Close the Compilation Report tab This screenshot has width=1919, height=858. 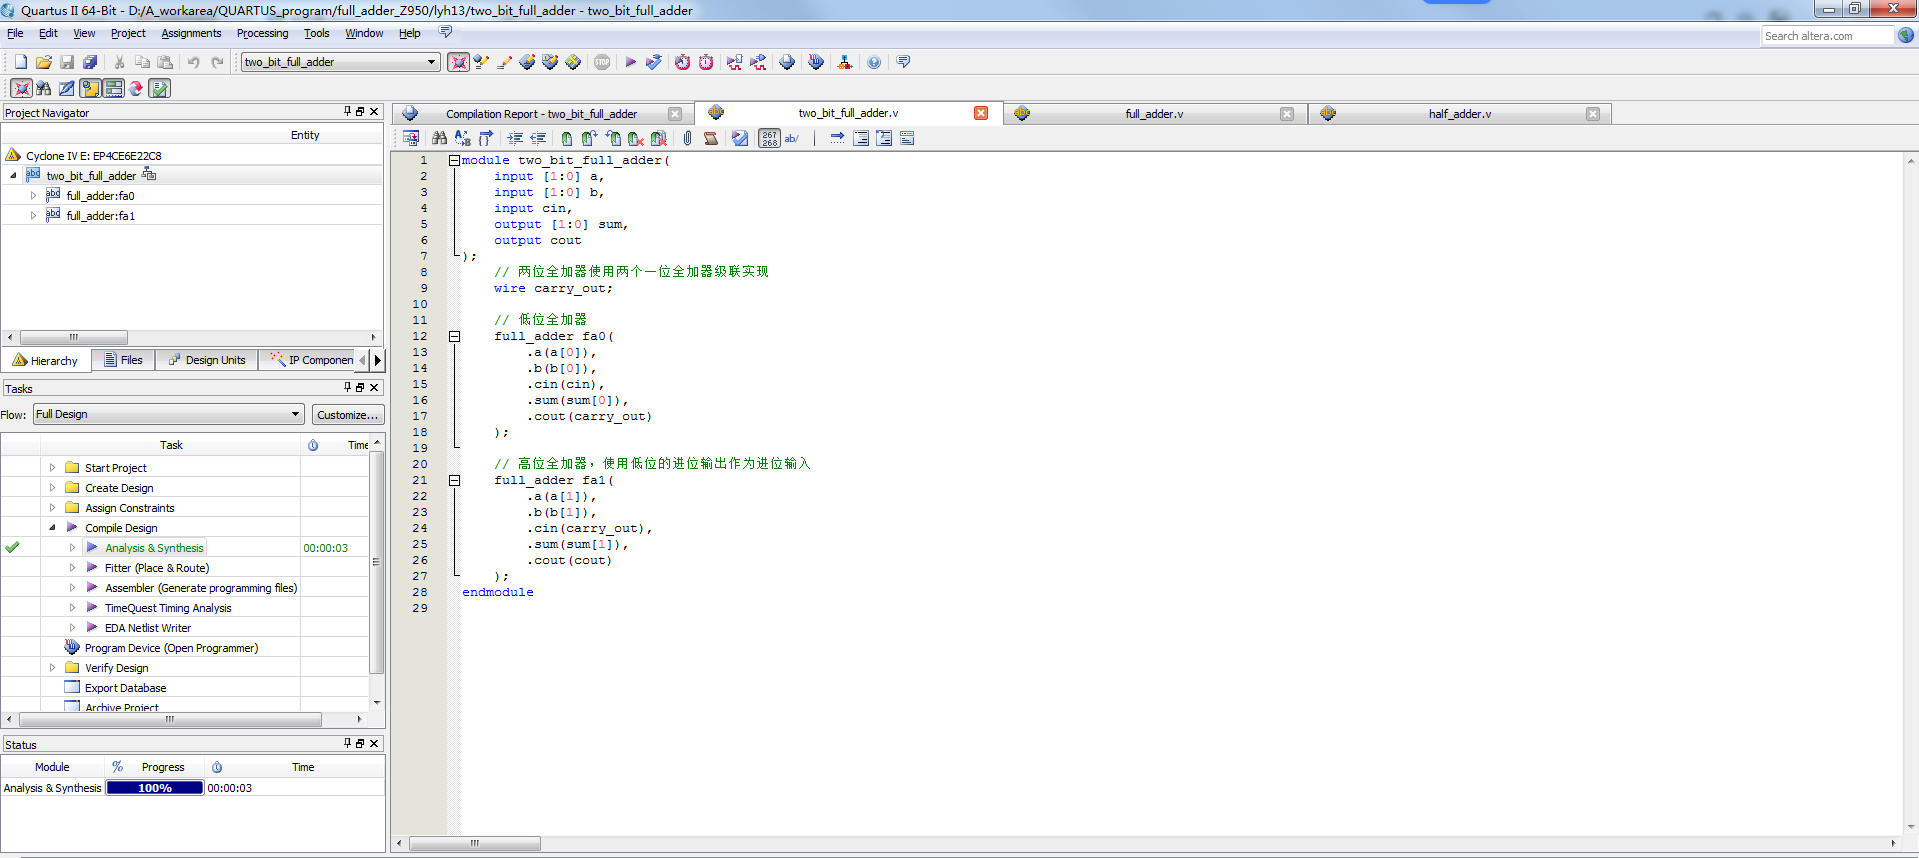(x=675, y=114)
